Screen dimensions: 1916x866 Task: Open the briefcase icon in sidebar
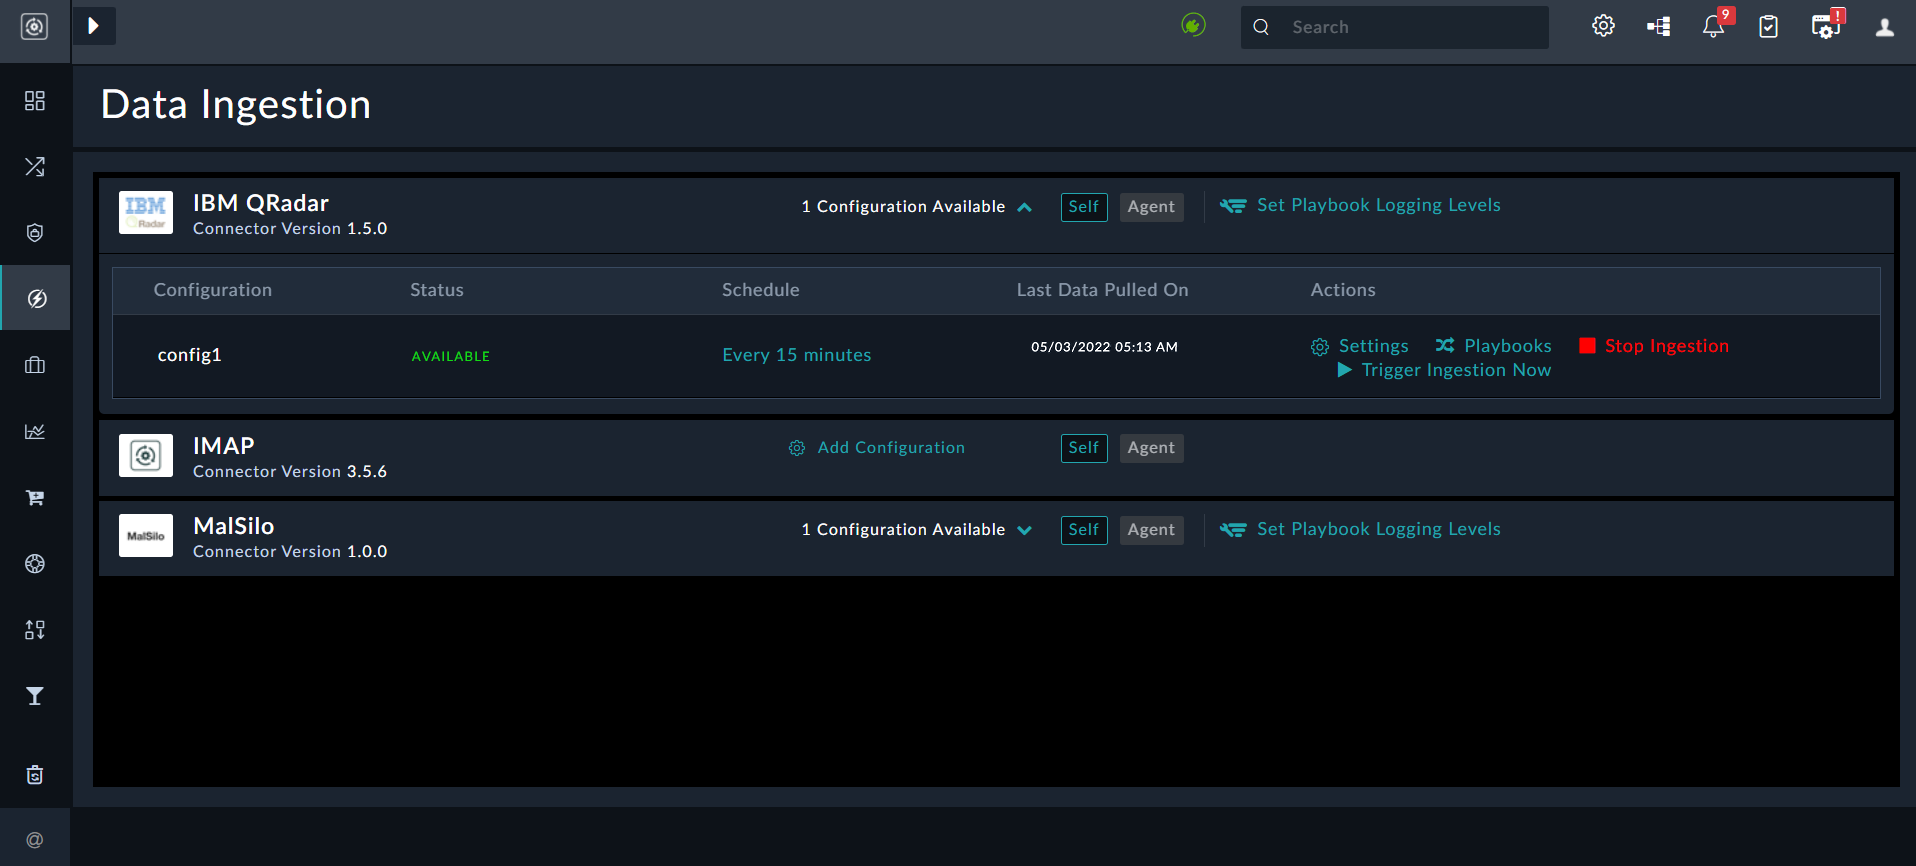pos(35,365)
